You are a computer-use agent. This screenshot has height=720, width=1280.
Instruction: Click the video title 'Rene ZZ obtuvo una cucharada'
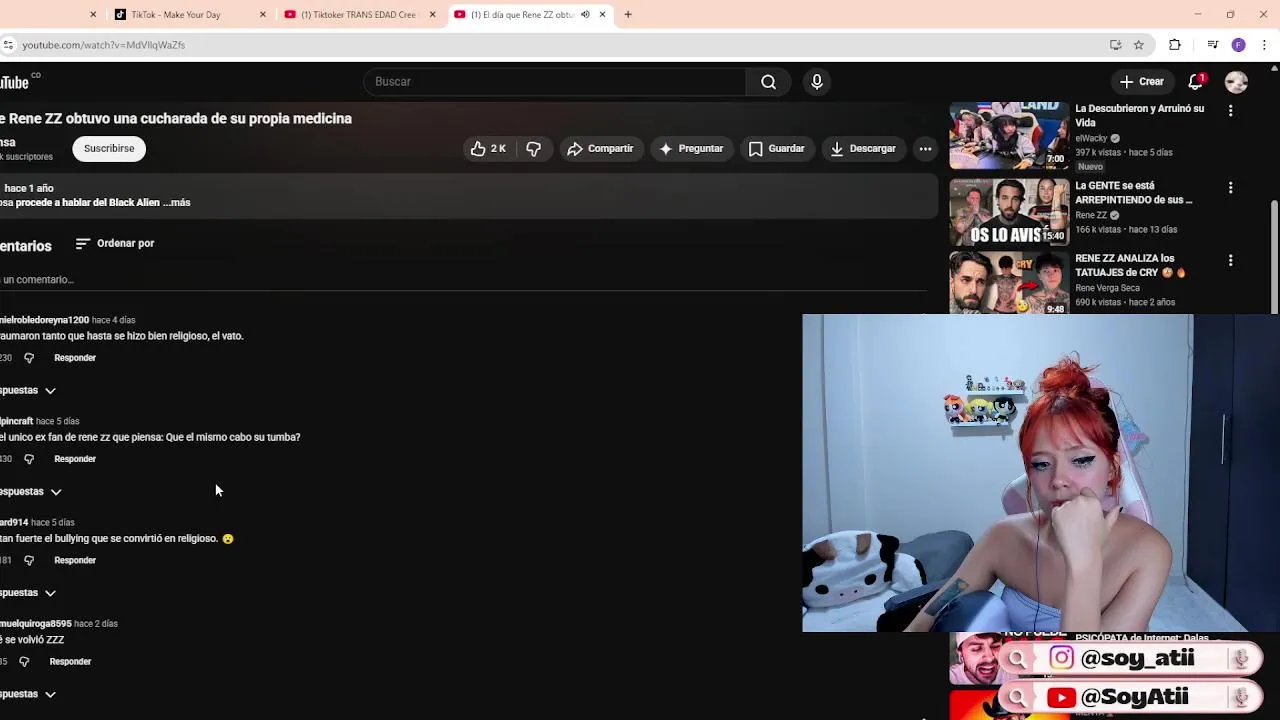click(x=176, y=118)
